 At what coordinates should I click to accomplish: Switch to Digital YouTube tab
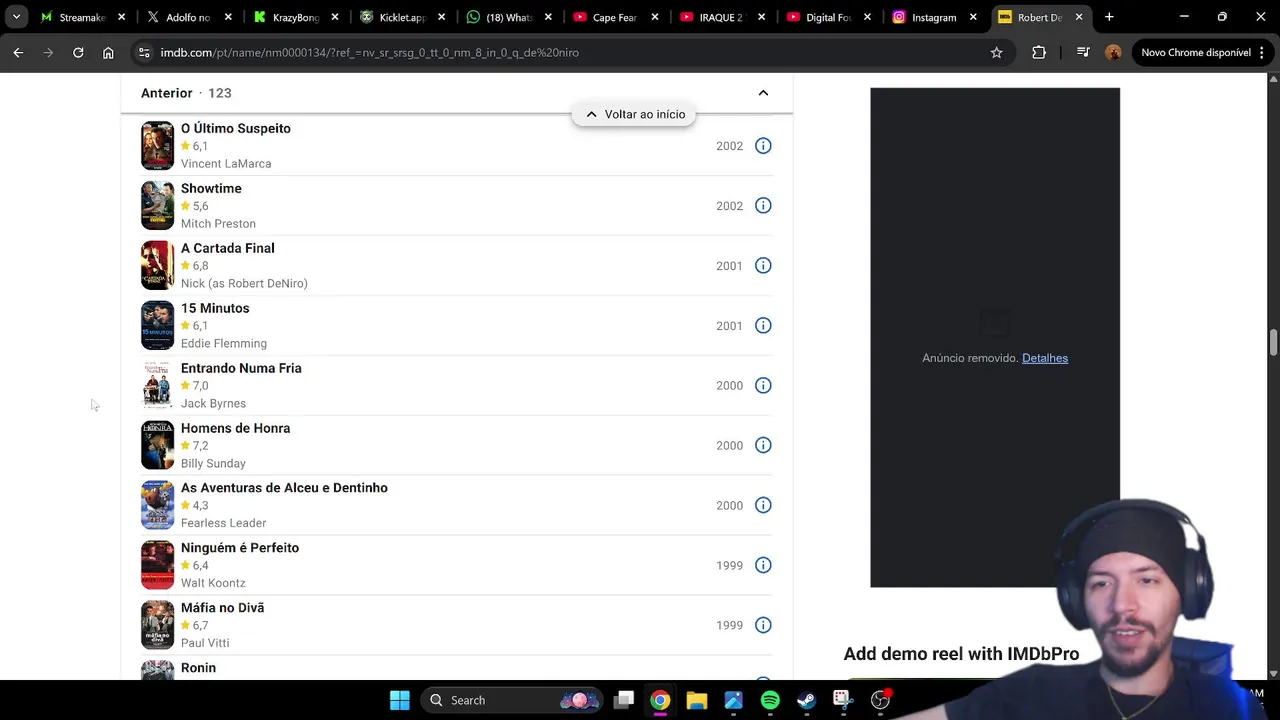828,17
